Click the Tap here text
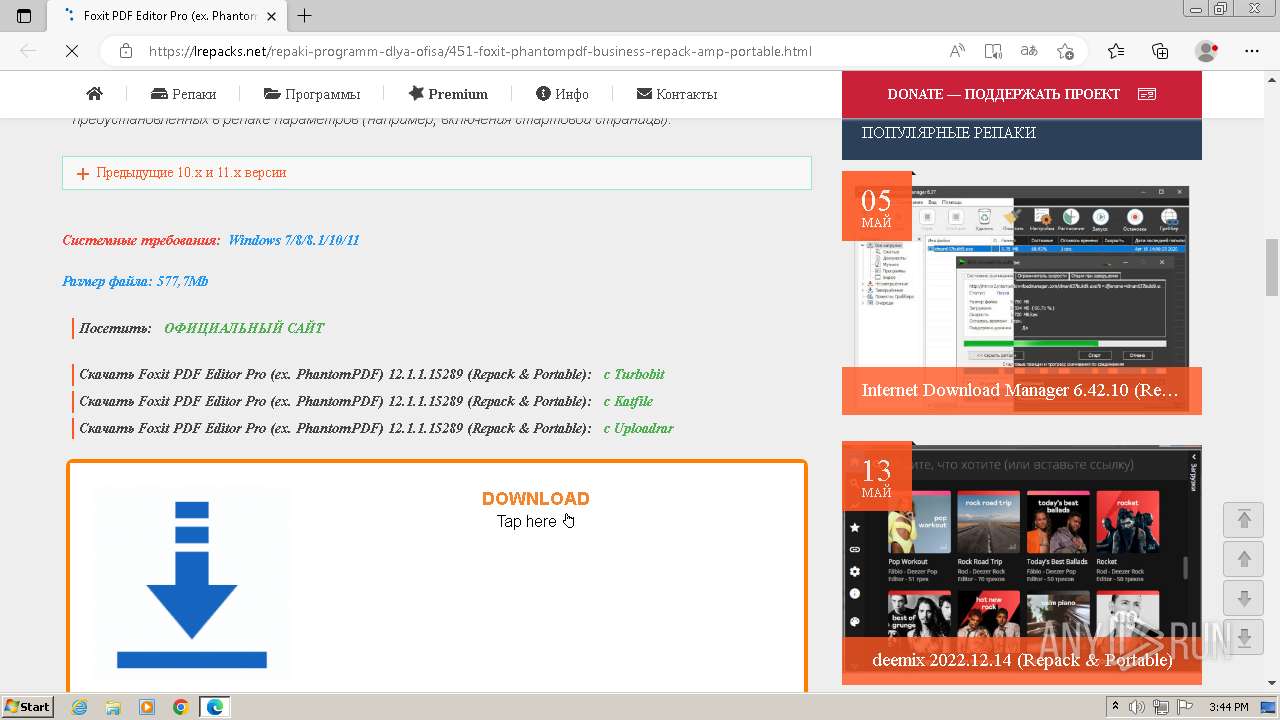This screenshot has height=720, width=1280. [526, 521]
